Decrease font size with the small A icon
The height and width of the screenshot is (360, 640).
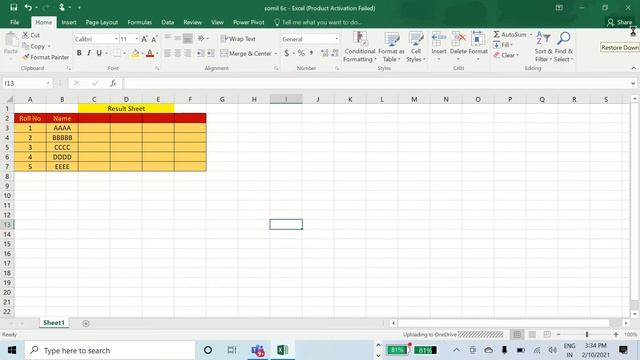tap(154, 39)
